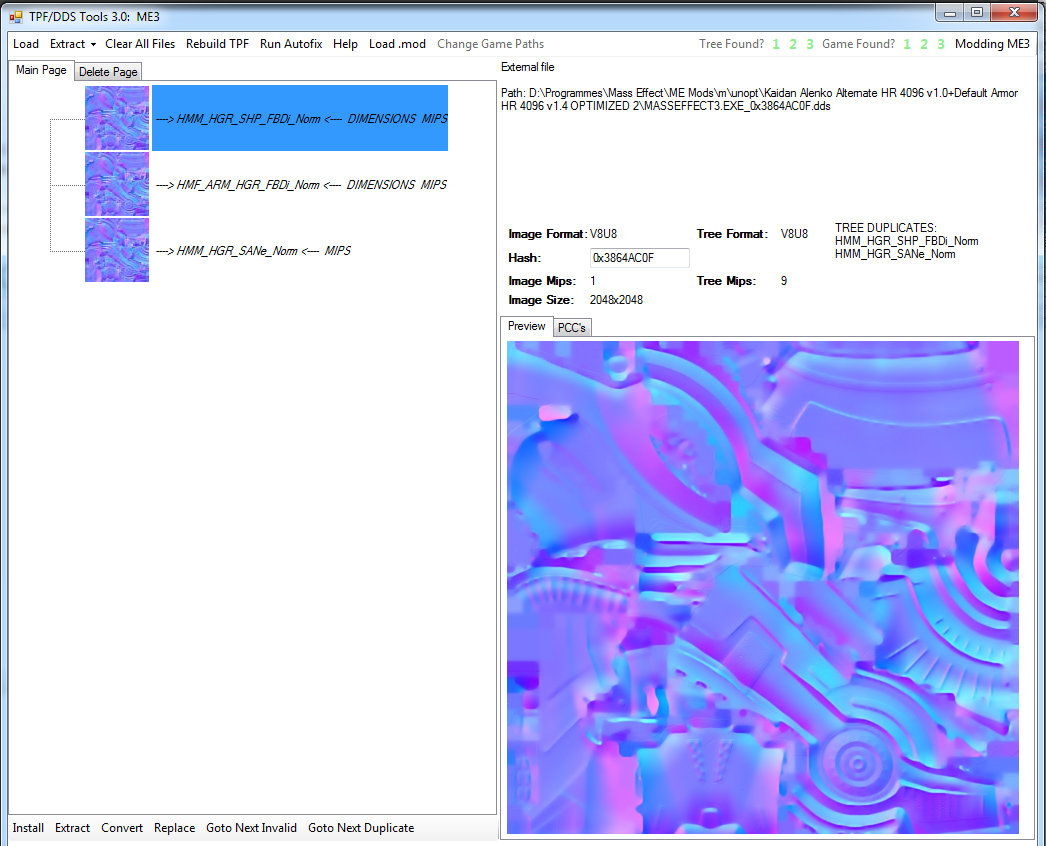This screenshot has width=1046, height=846.
Task: Click 'TREE DUPLICATES:' heading
Action: pyautogui.click(x=885, y=228)
